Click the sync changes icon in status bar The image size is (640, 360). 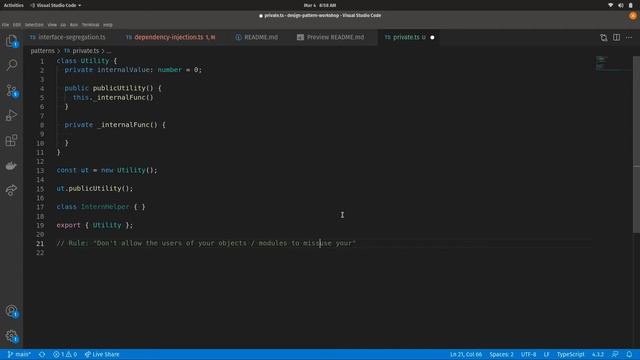click(42, 354)
